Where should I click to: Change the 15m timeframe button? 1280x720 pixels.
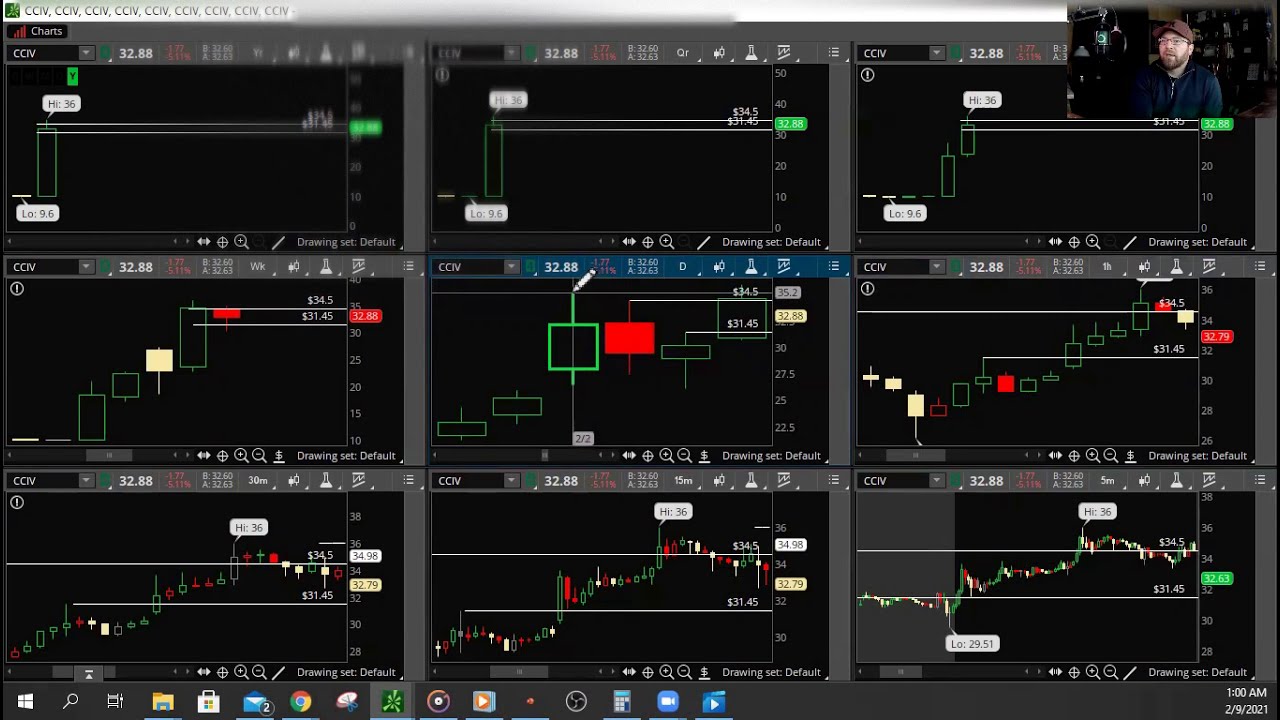coord(683,481)
